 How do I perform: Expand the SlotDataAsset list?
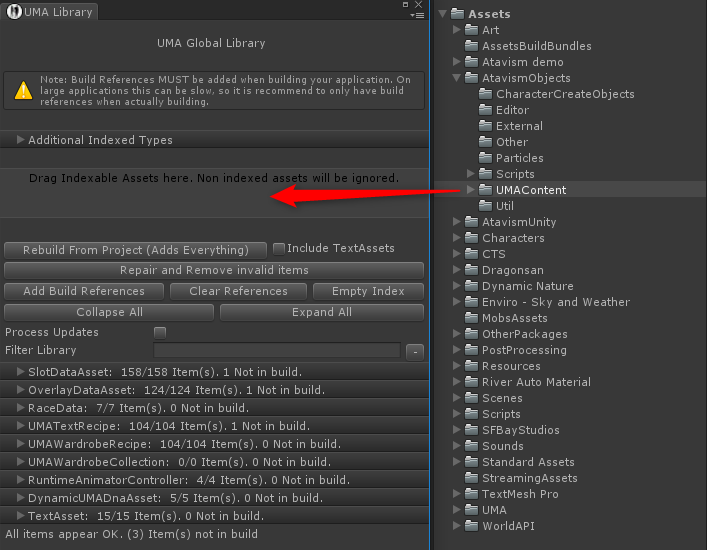20,372
